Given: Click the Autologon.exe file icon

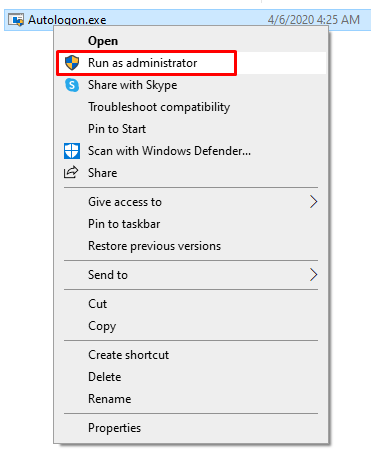Looking at the screenshot, I should (16, 20).
